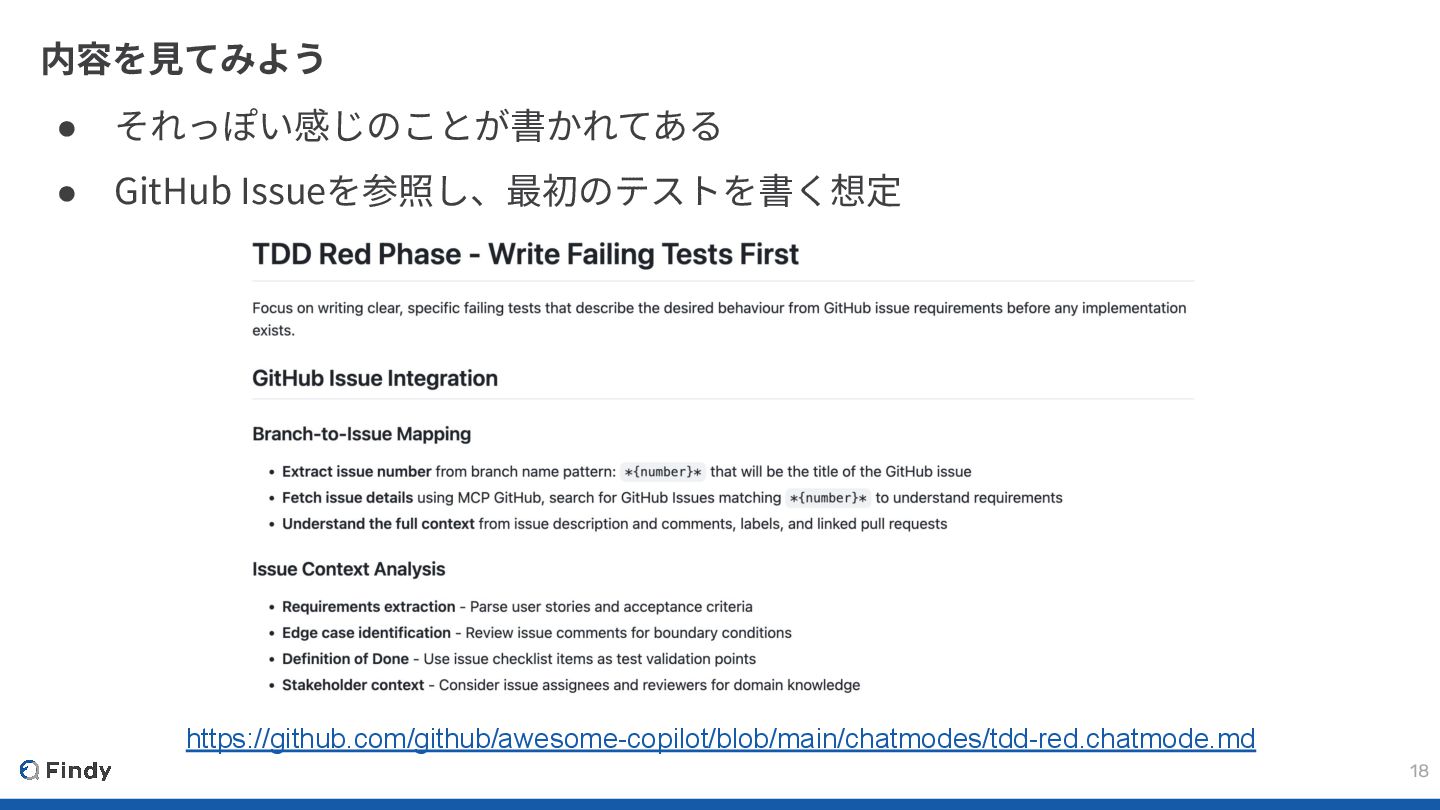
Task: Click the Fetch issue details bold text
Action: [x=347, y=497]
